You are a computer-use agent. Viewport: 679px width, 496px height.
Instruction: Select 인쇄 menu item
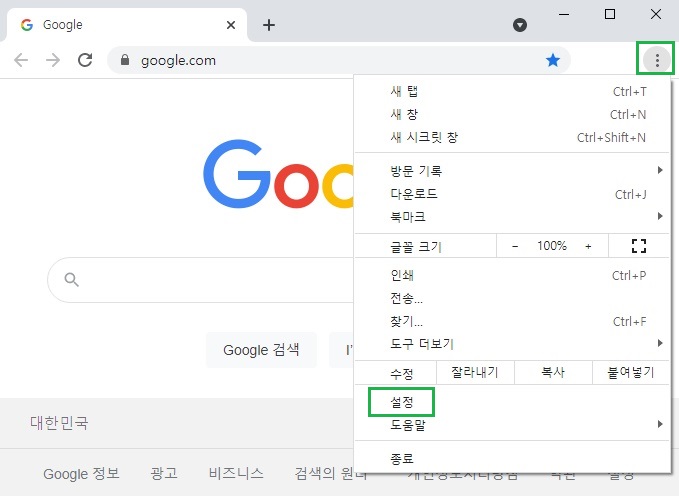coord(512,275)
